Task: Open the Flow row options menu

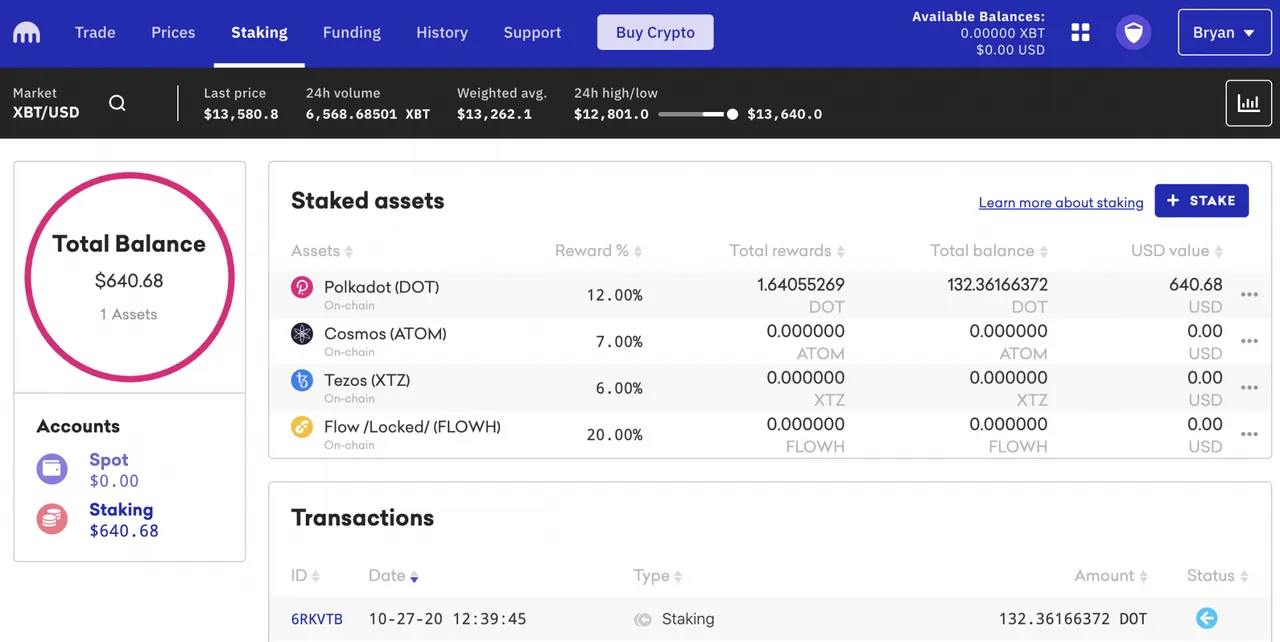Action: (1248, 434)
